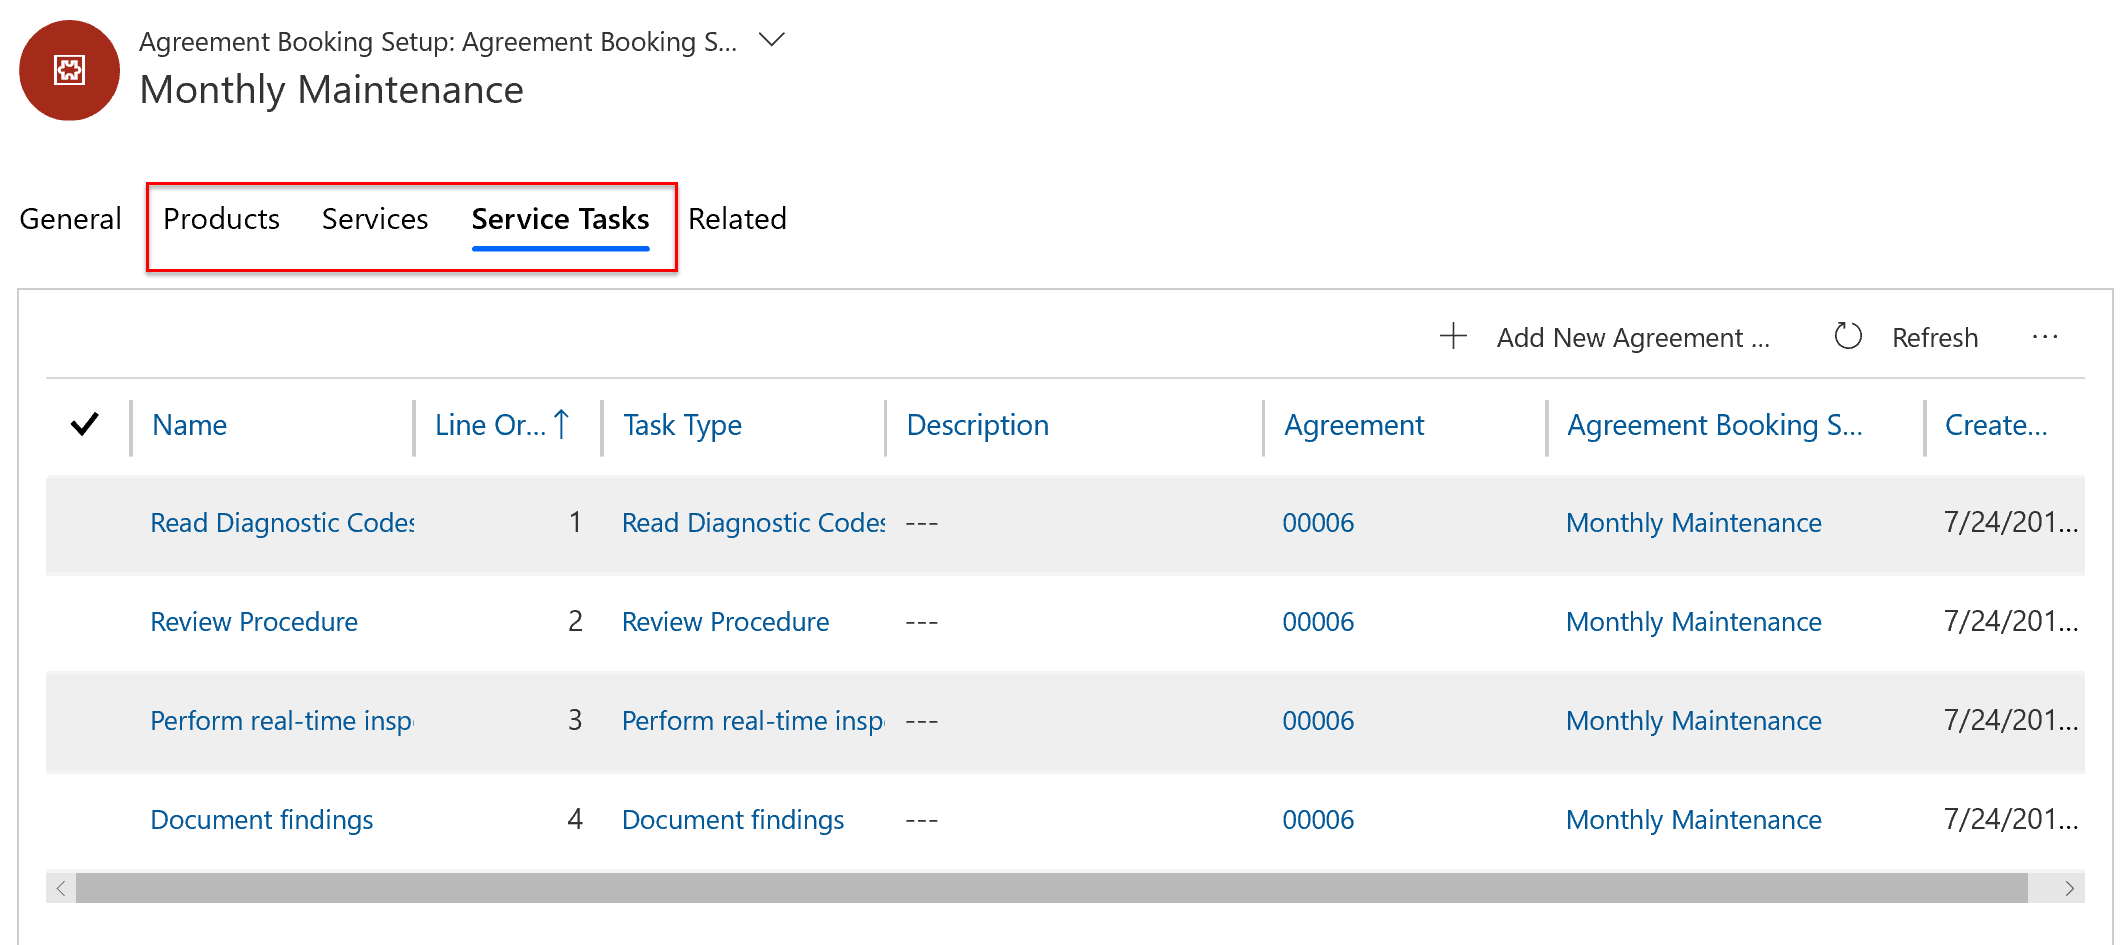The width and height of the screenshot is (2126, 945).
Task: Sort by Task Type column header
Action: click(x=683, y=425)
